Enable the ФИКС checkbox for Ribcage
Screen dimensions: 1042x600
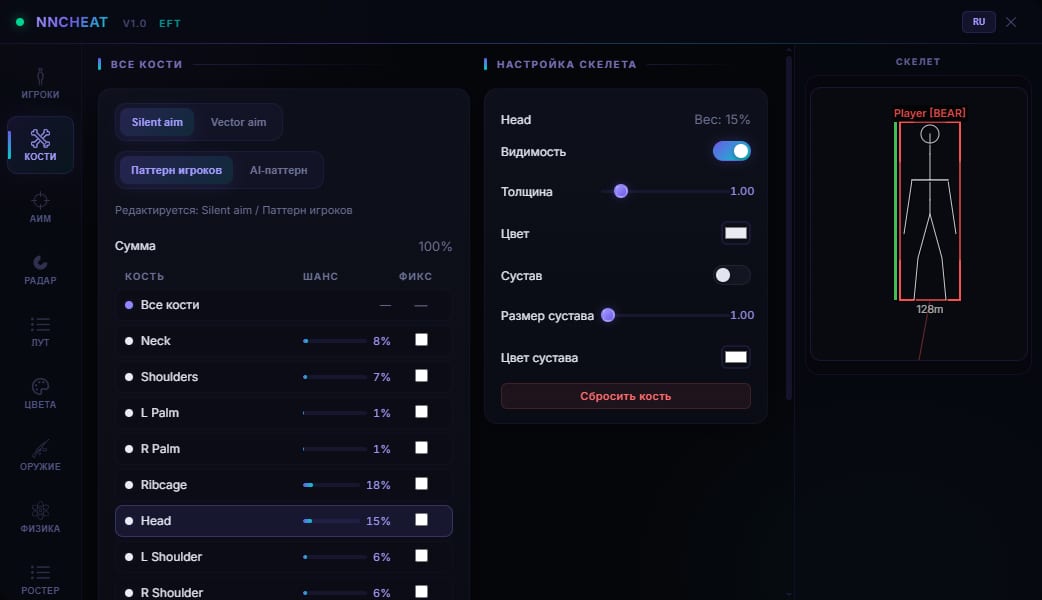(x=421, y=483)
